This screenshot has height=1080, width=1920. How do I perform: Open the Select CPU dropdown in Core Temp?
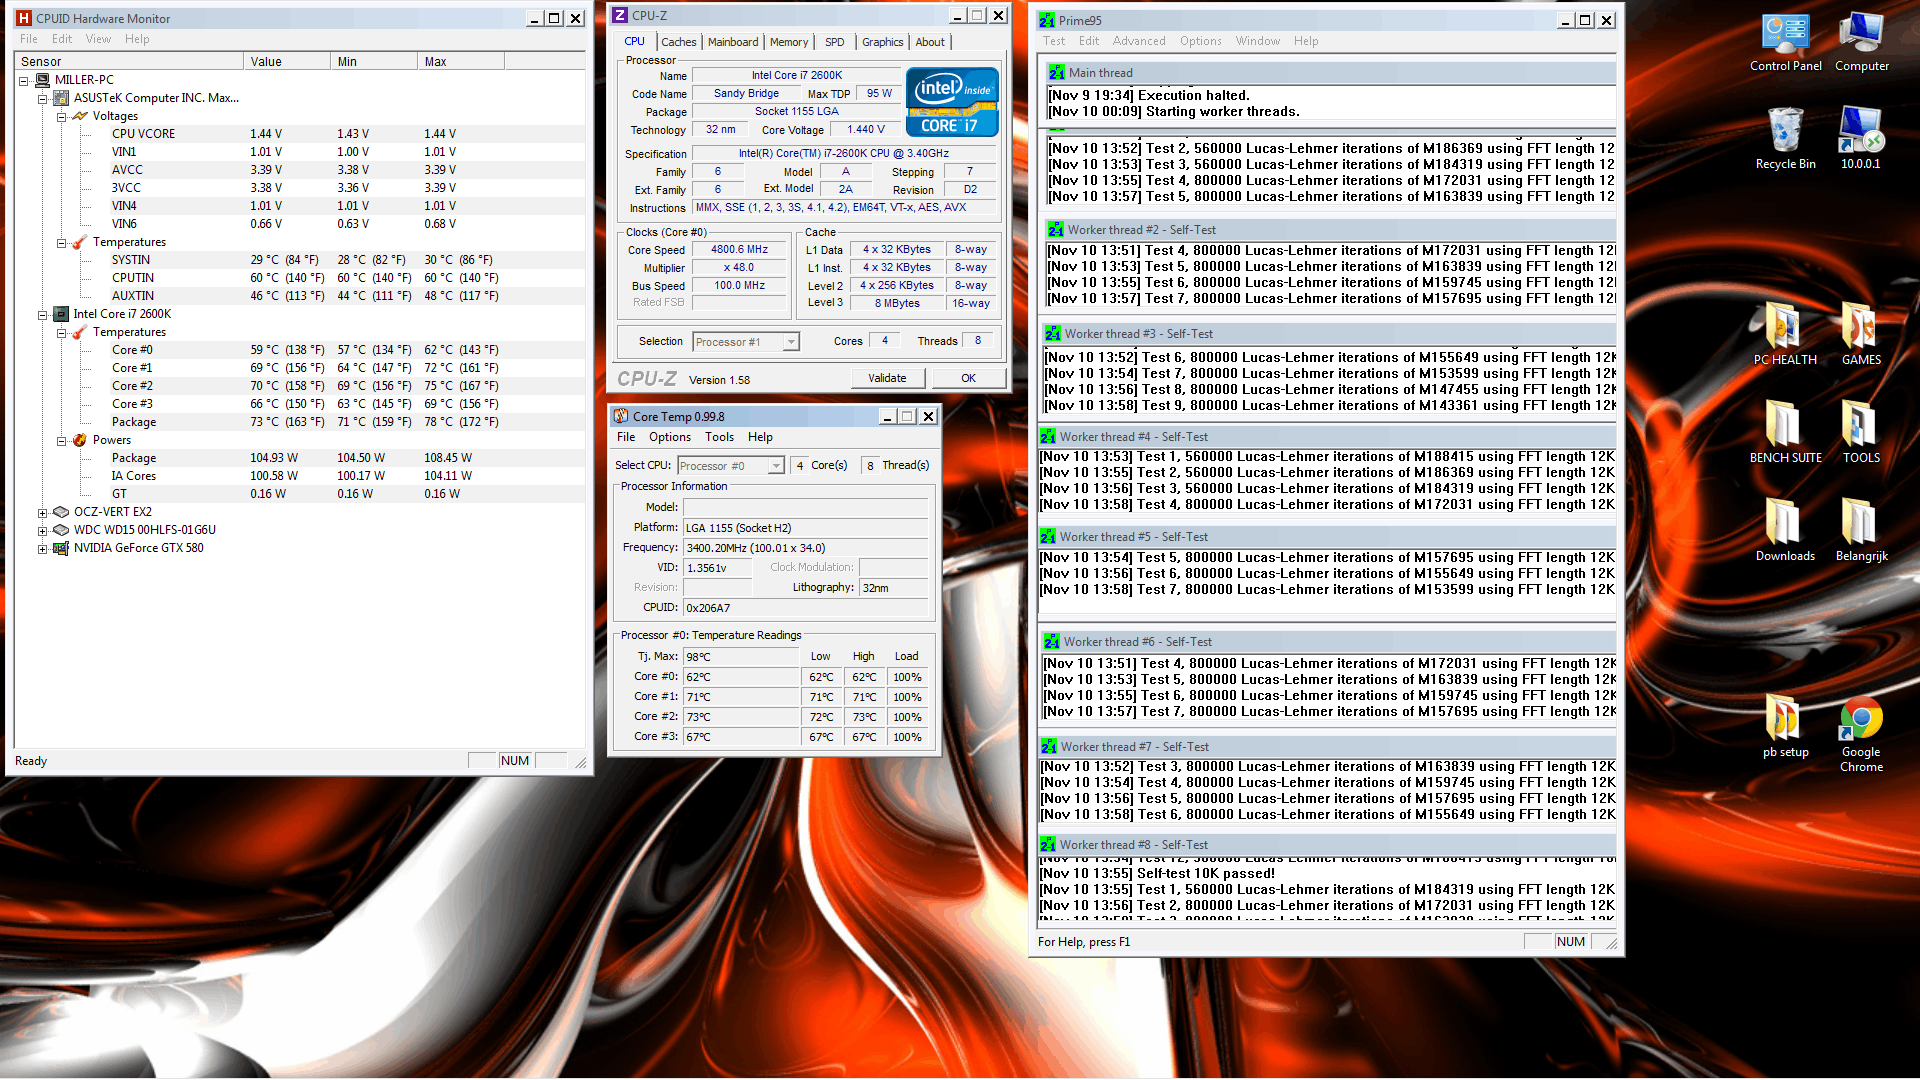point(730,466)
